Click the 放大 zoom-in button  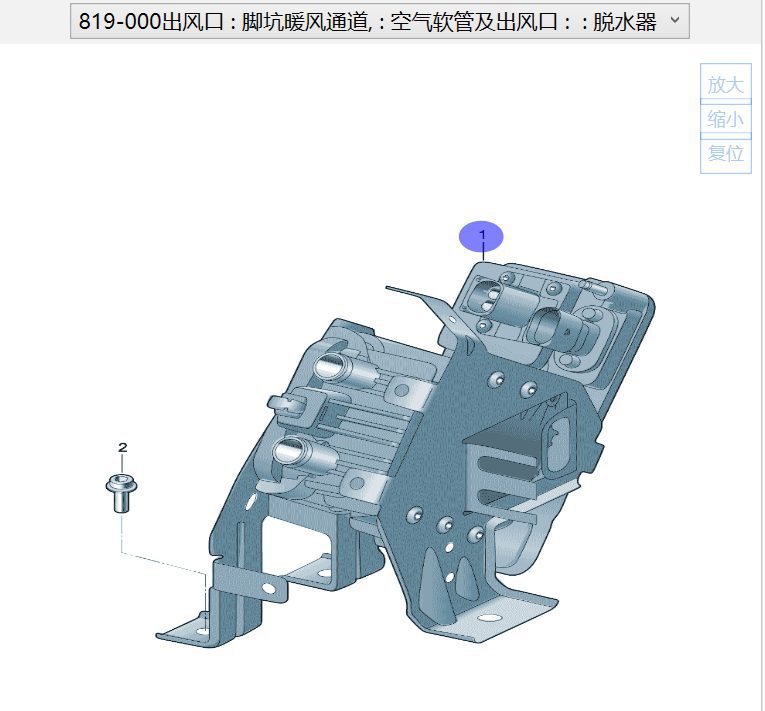coord(725,85)
